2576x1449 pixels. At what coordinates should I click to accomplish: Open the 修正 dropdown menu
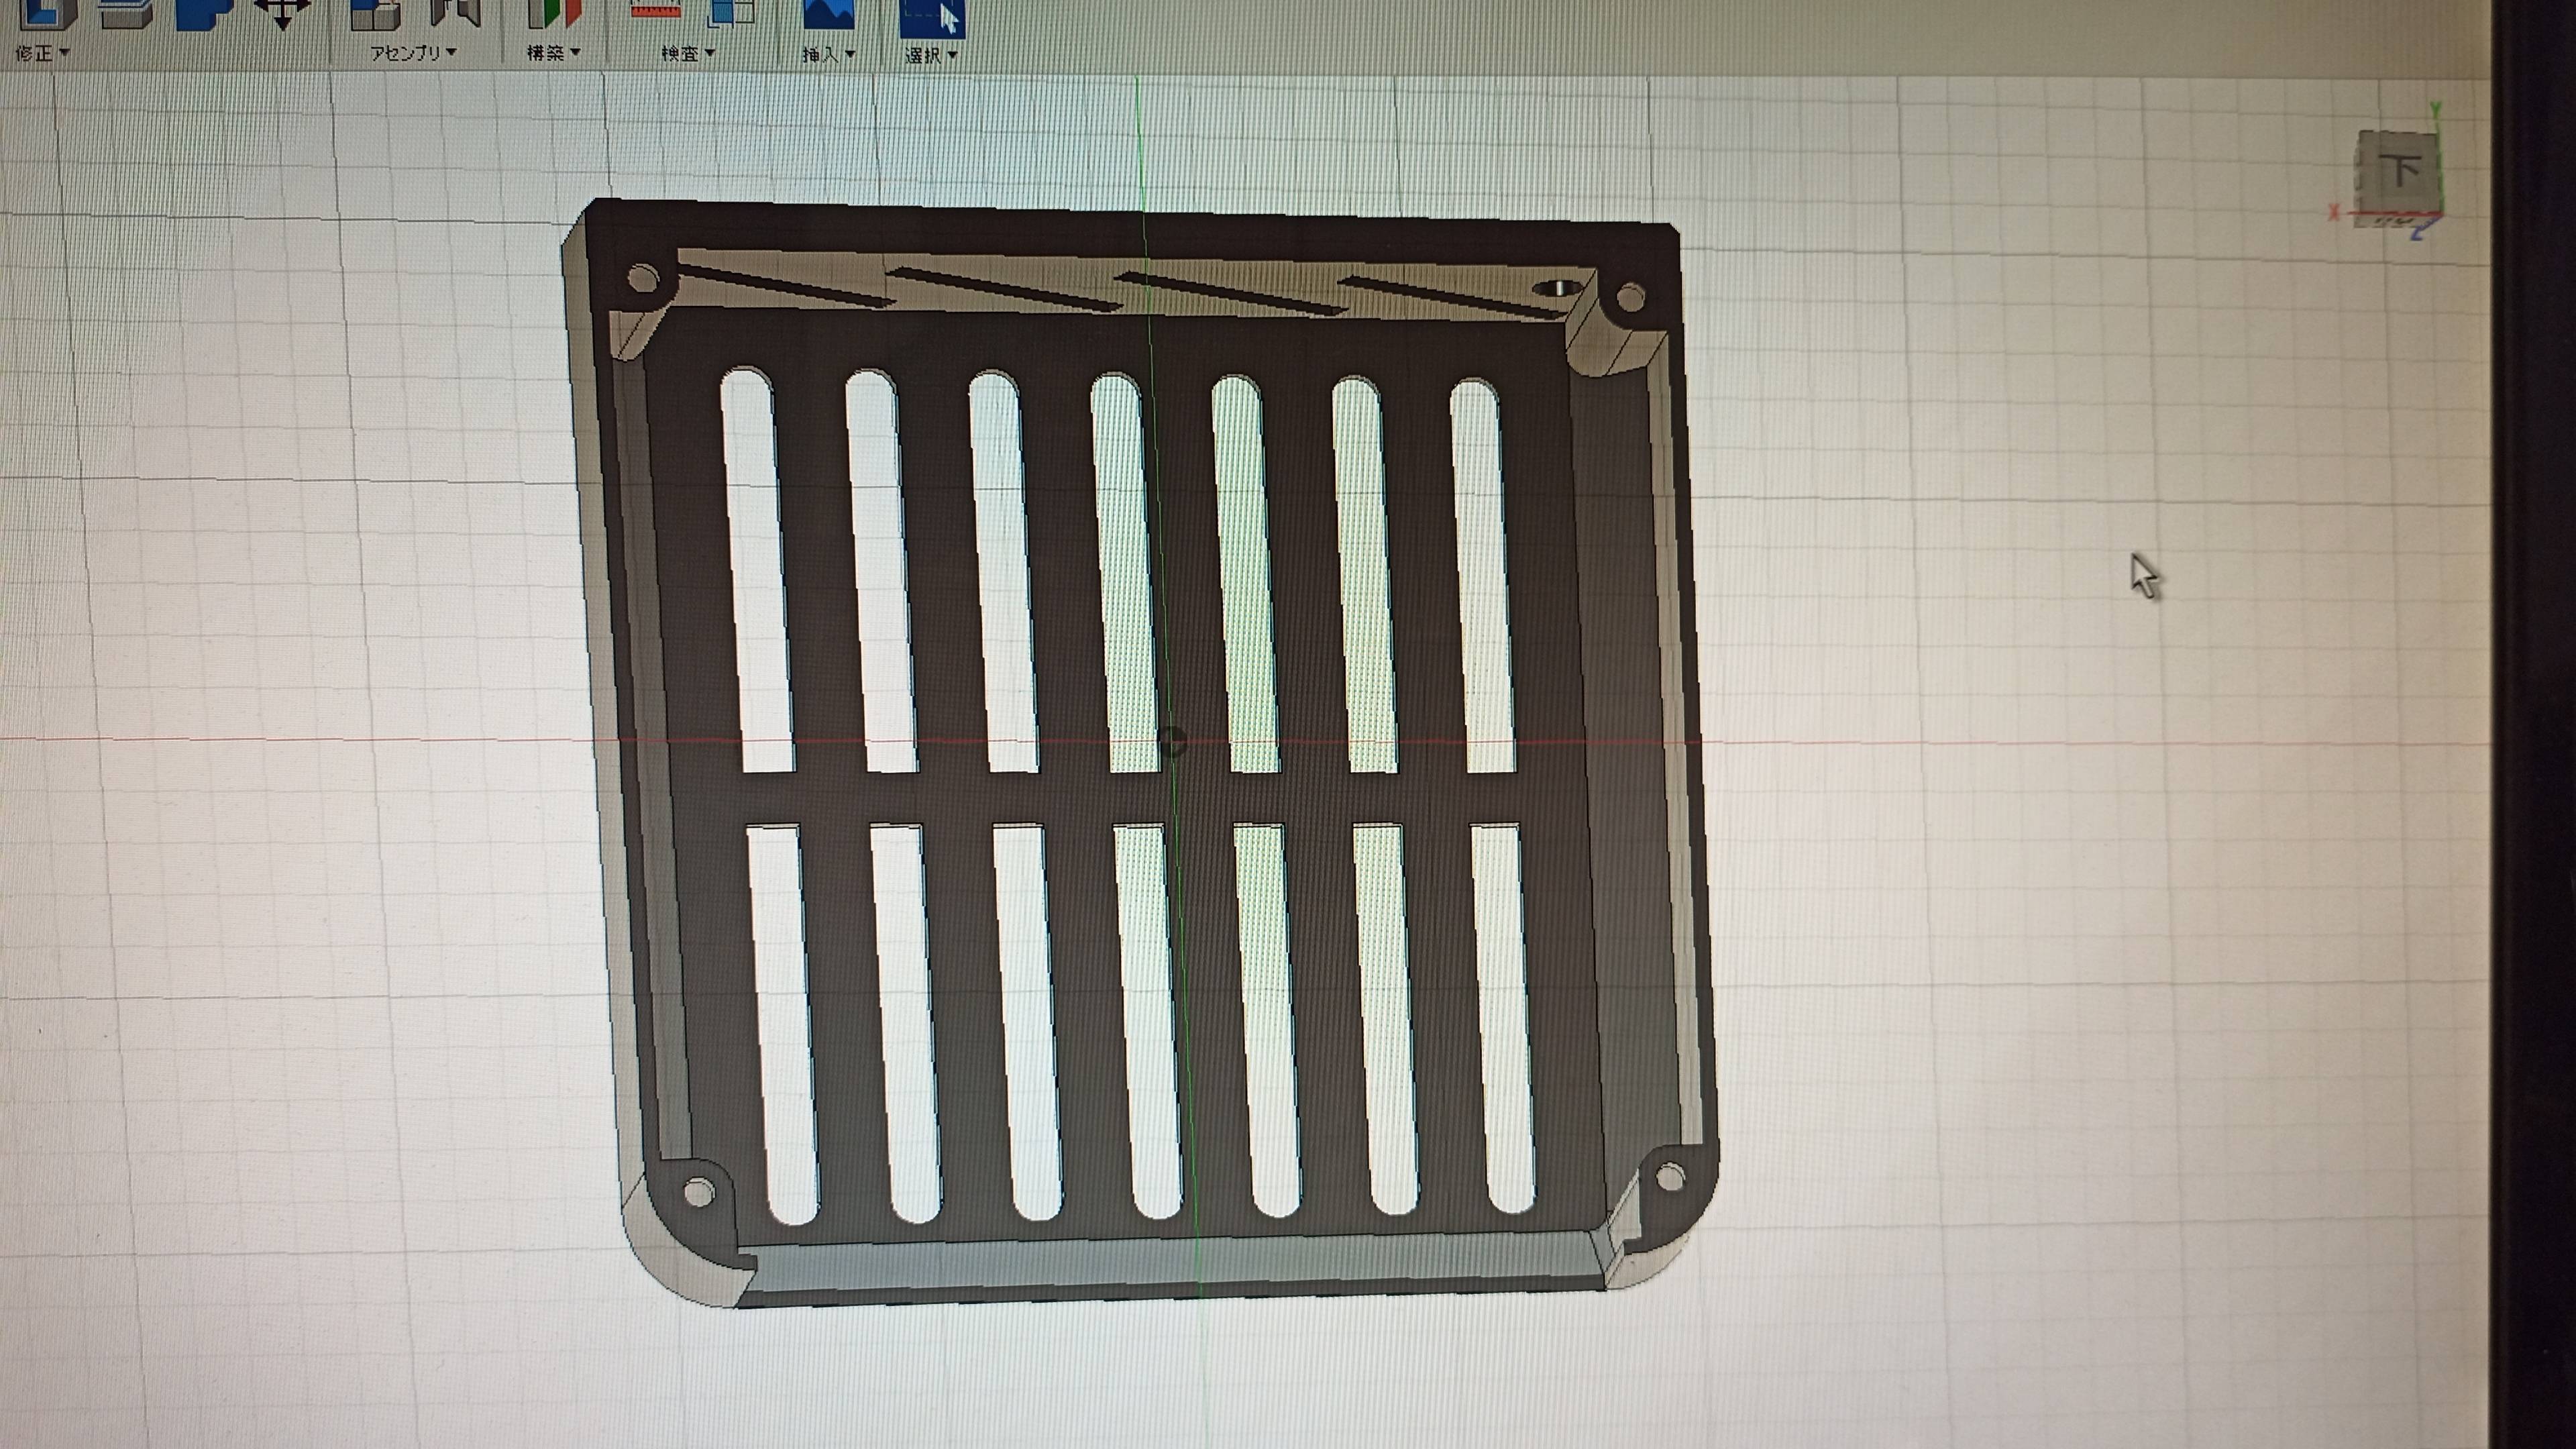42,52
